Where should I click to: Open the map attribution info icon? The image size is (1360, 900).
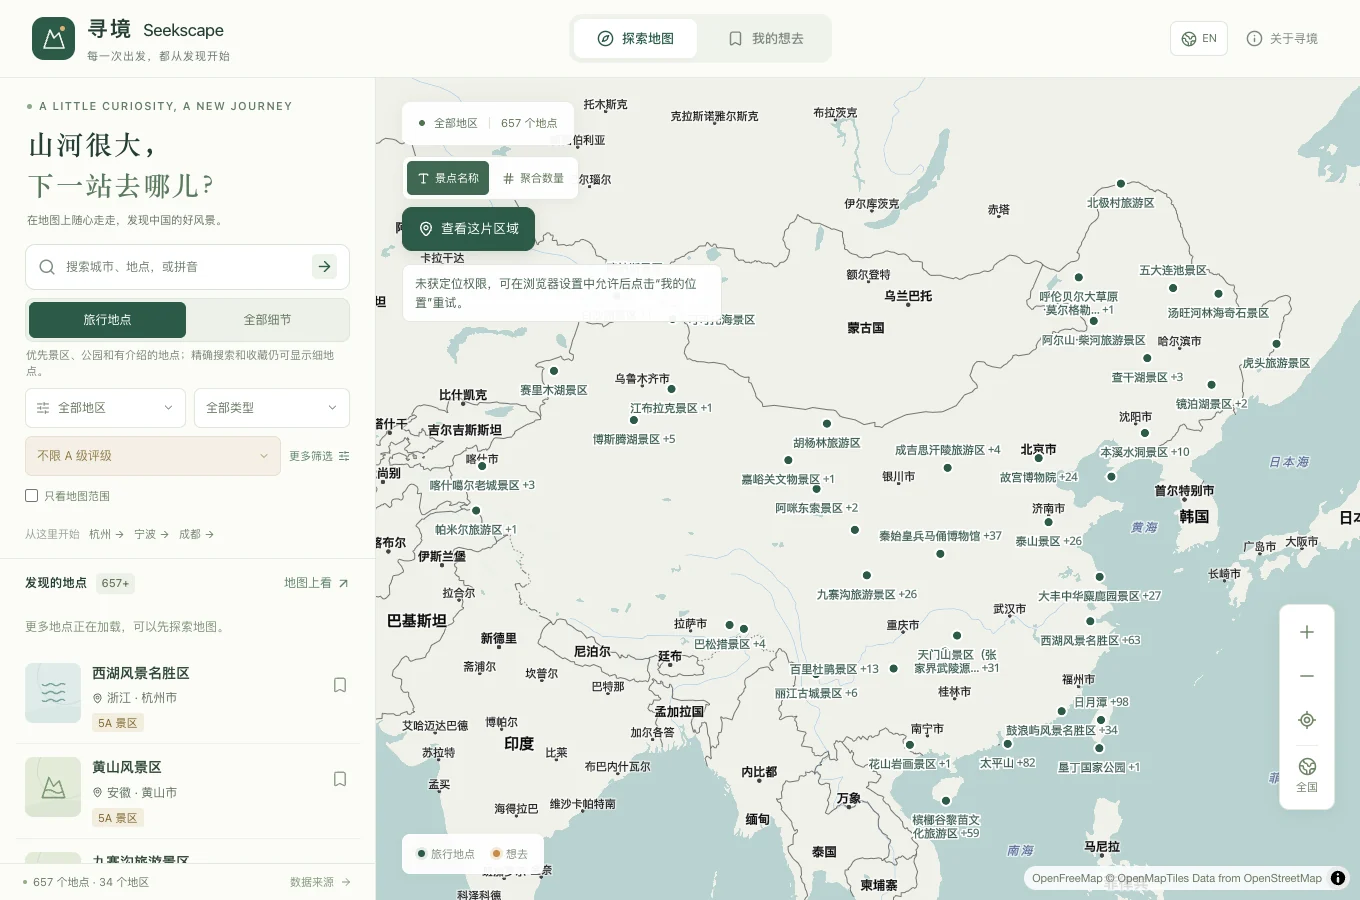click(x=1338, y=878)
